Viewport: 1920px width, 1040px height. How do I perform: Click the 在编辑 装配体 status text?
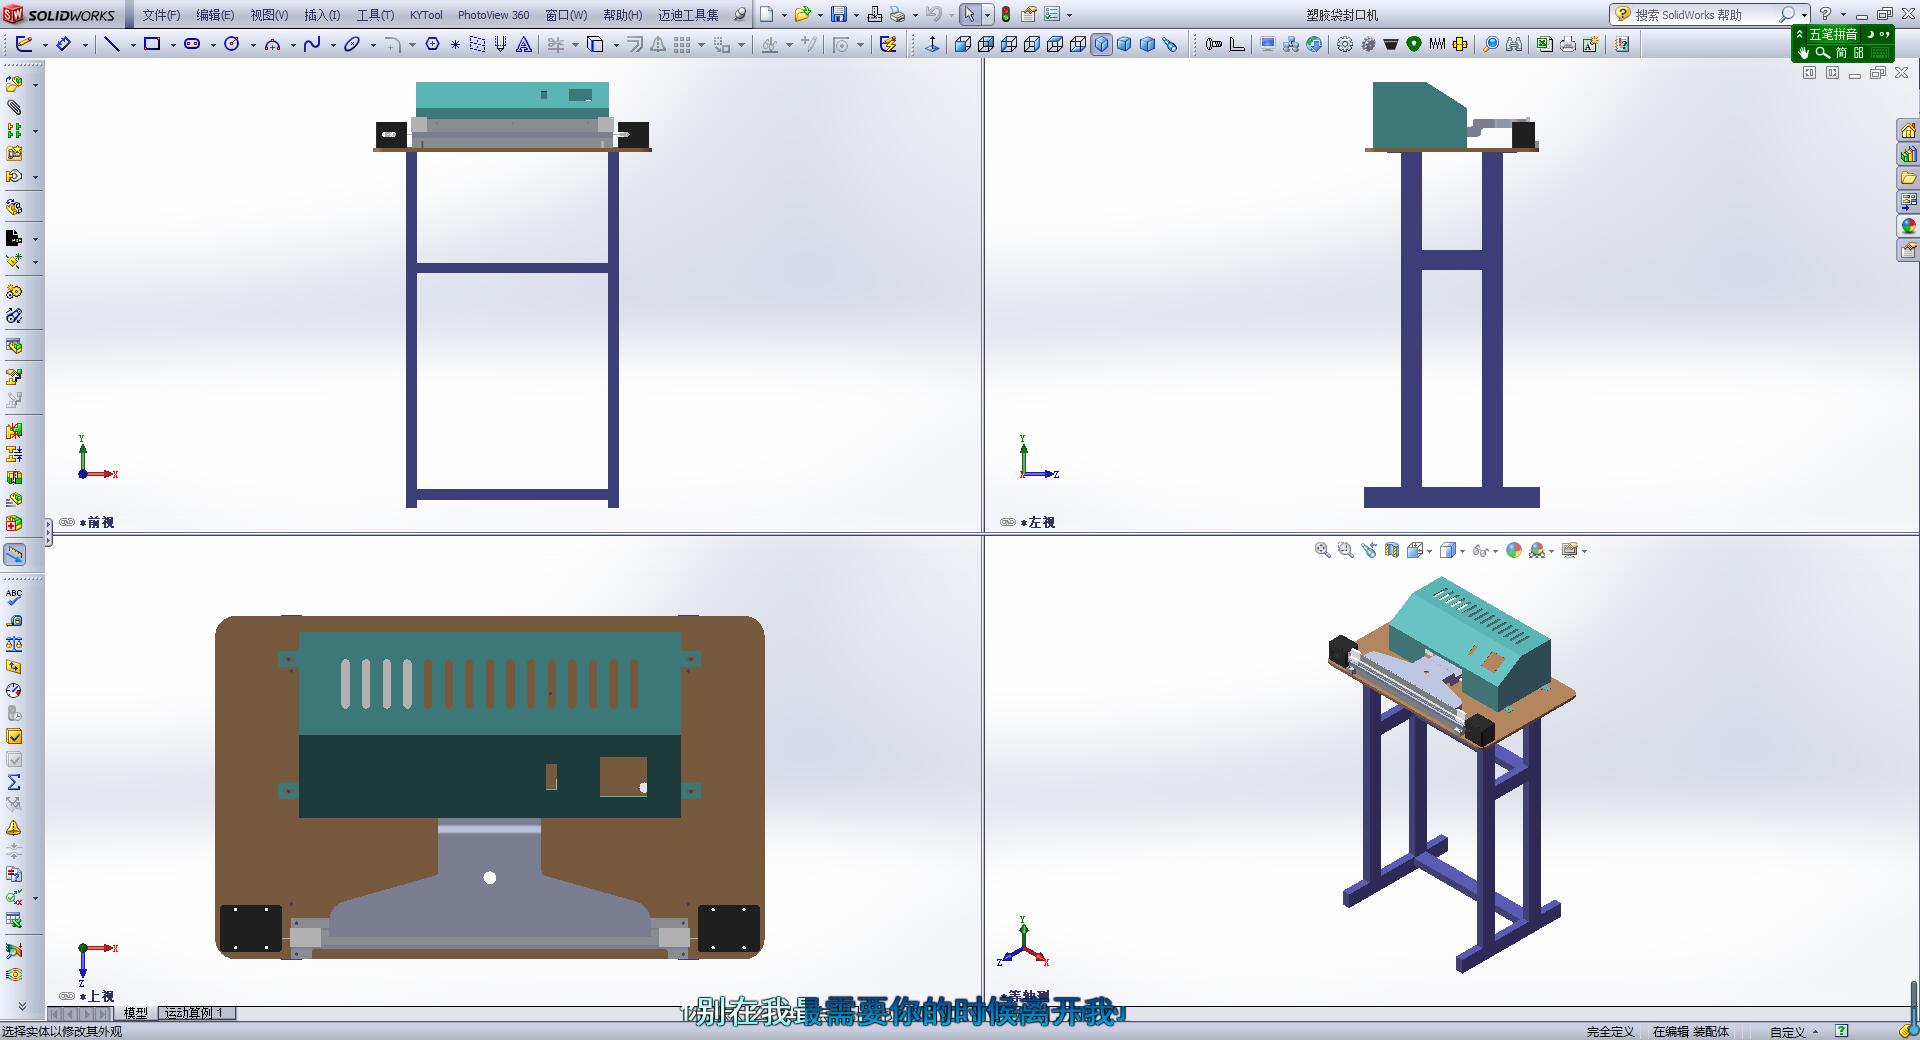pyautogui.click(x=1691, y=1032)
